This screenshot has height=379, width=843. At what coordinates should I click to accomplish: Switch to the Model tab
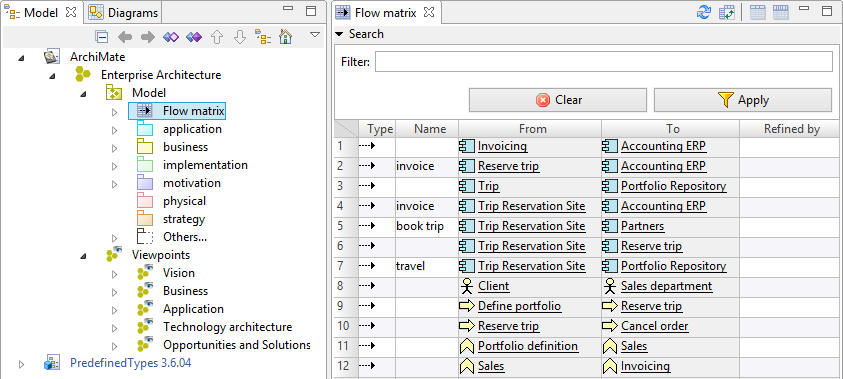click(x=41, y=12)
